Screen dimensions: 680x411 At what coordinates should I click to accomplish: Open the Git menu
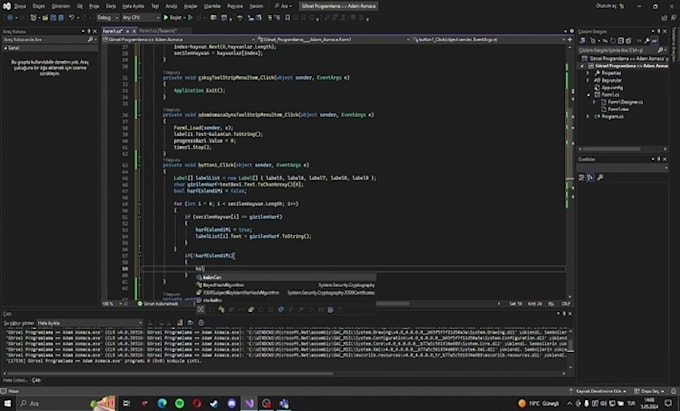(80, 6)
